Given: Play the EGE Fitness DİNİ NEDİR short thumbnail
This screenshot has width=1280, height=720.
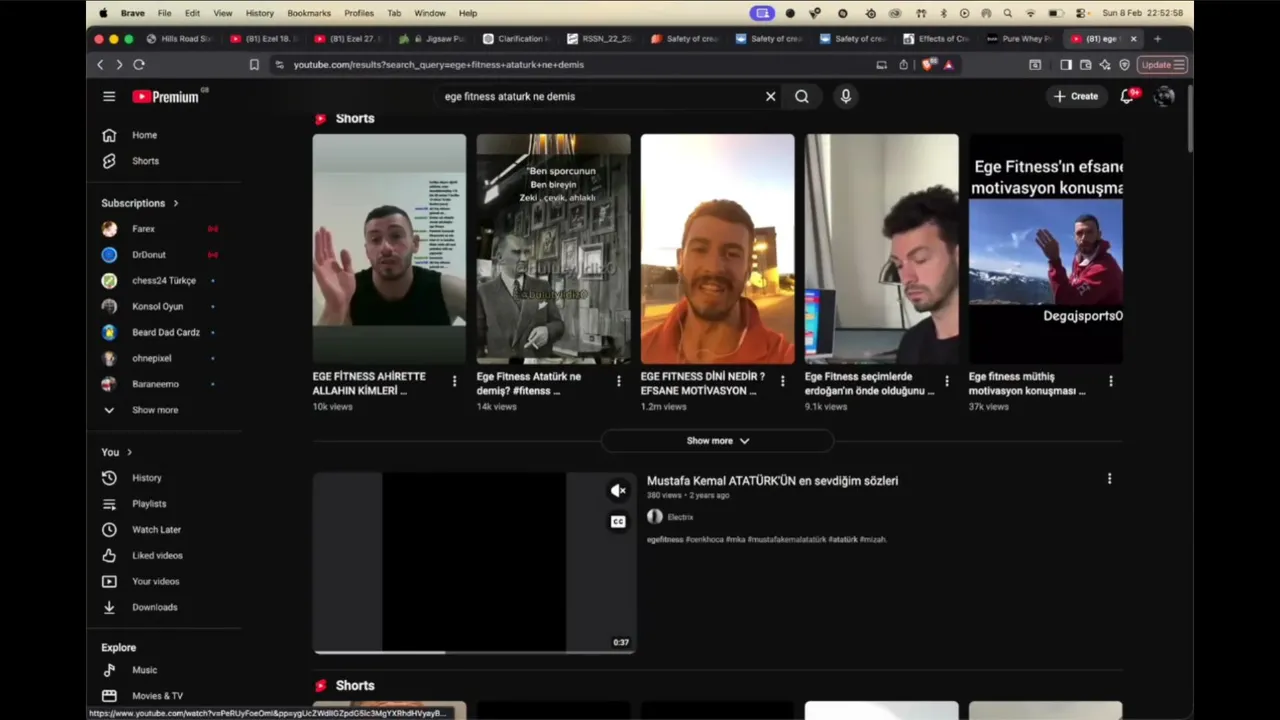Looking at the screenshot, I should (718, 249).
